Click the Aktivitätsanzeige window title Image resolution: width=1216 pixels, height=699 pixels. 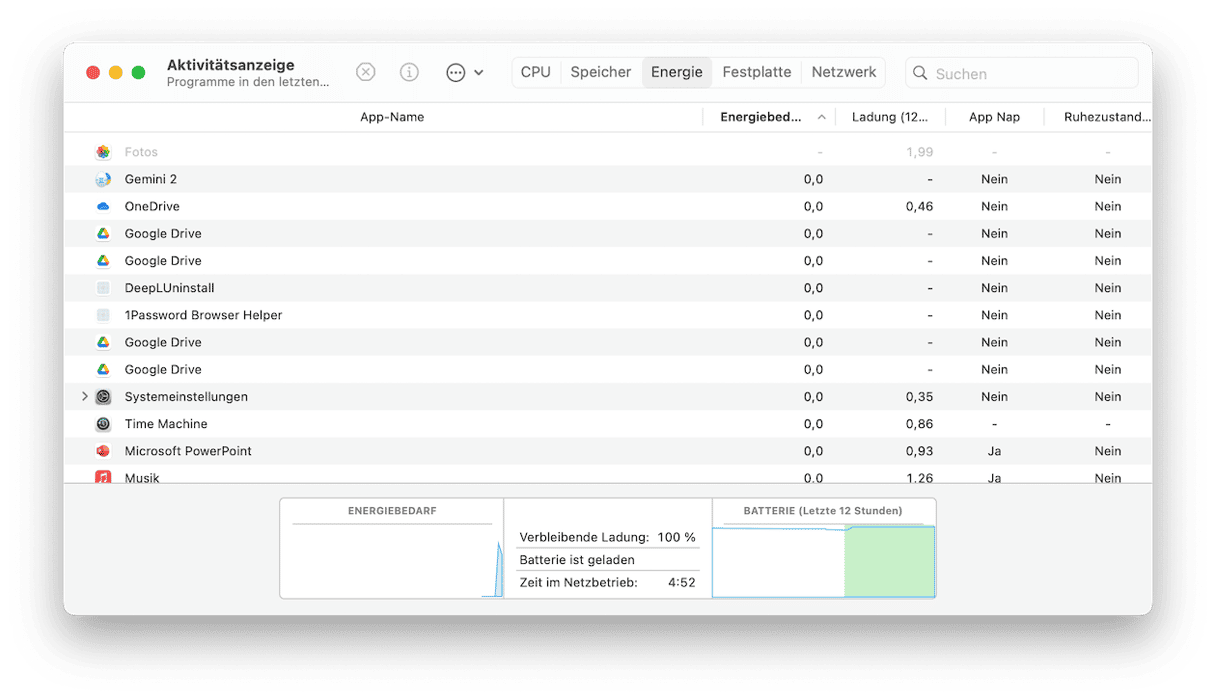[231, 65]
